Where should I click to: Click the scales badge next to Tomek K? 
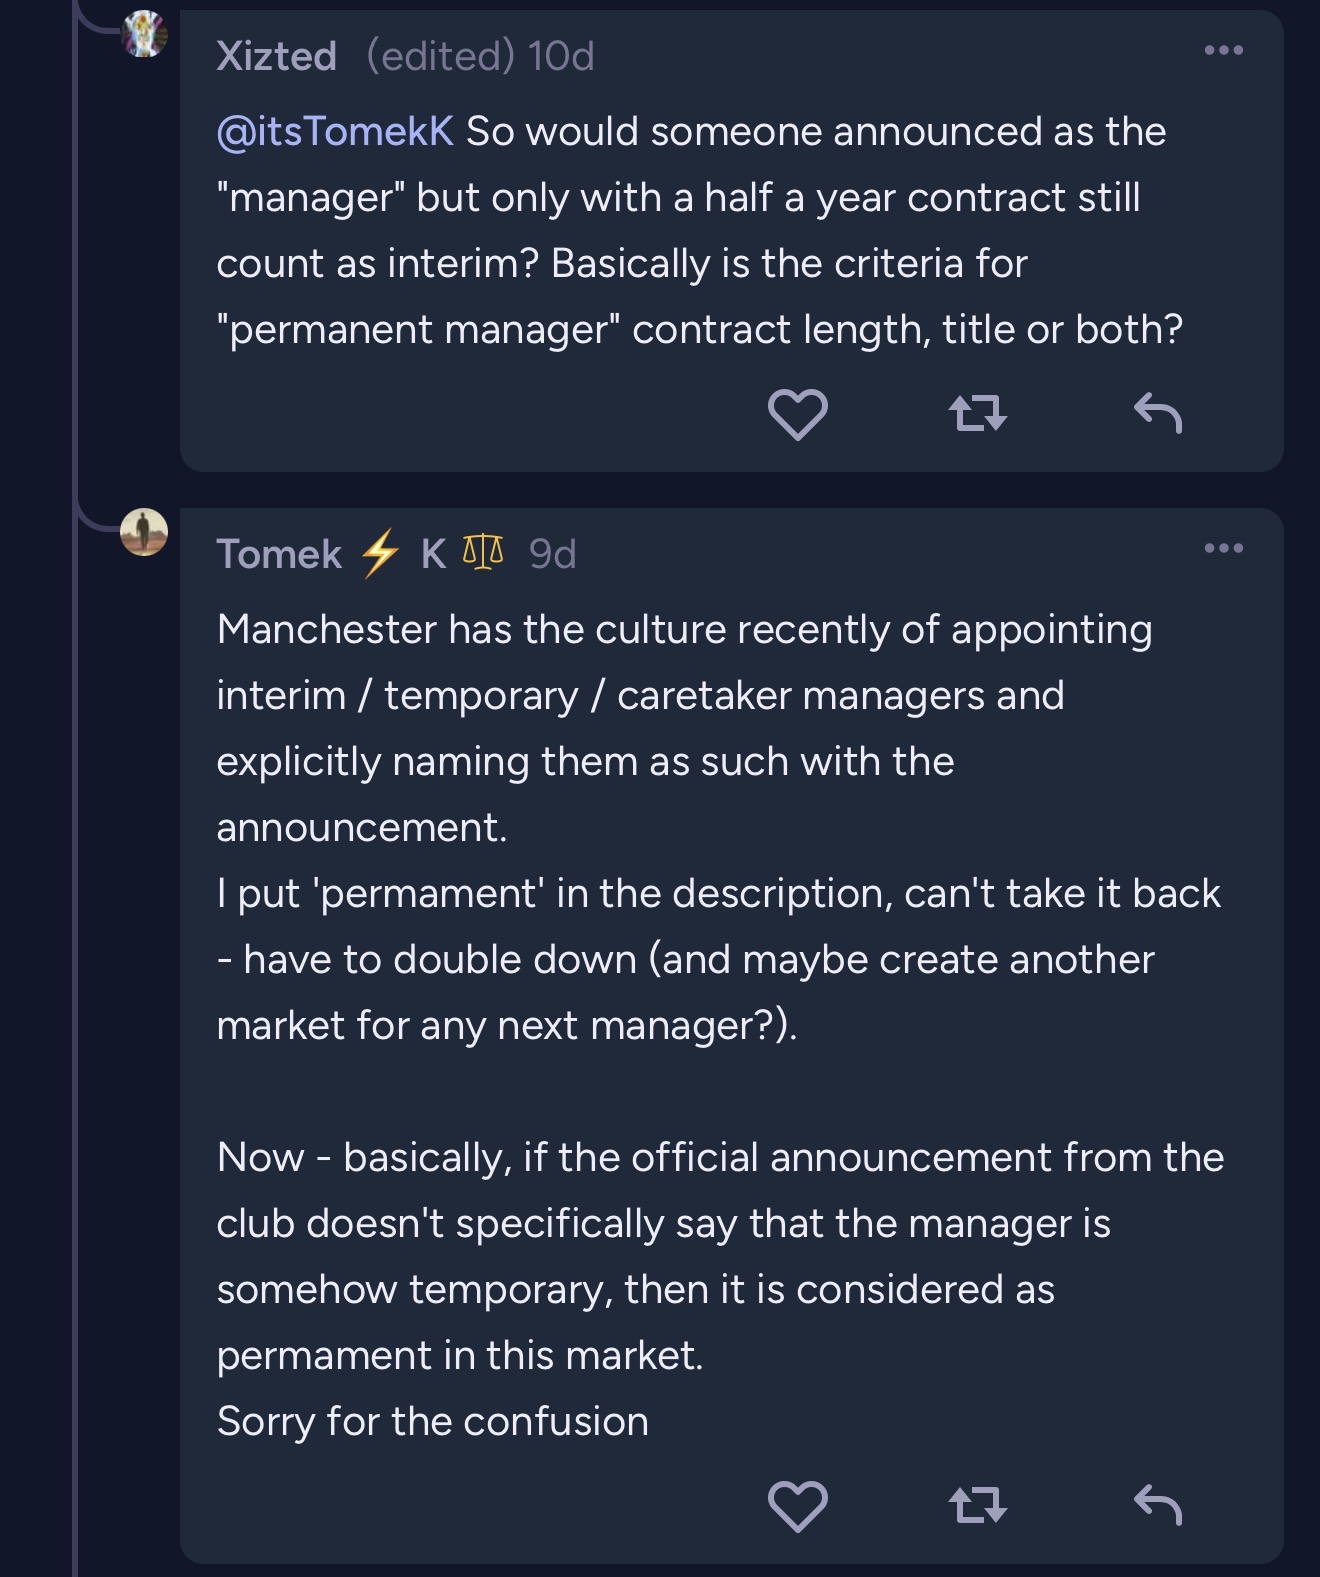pos(483,552)
